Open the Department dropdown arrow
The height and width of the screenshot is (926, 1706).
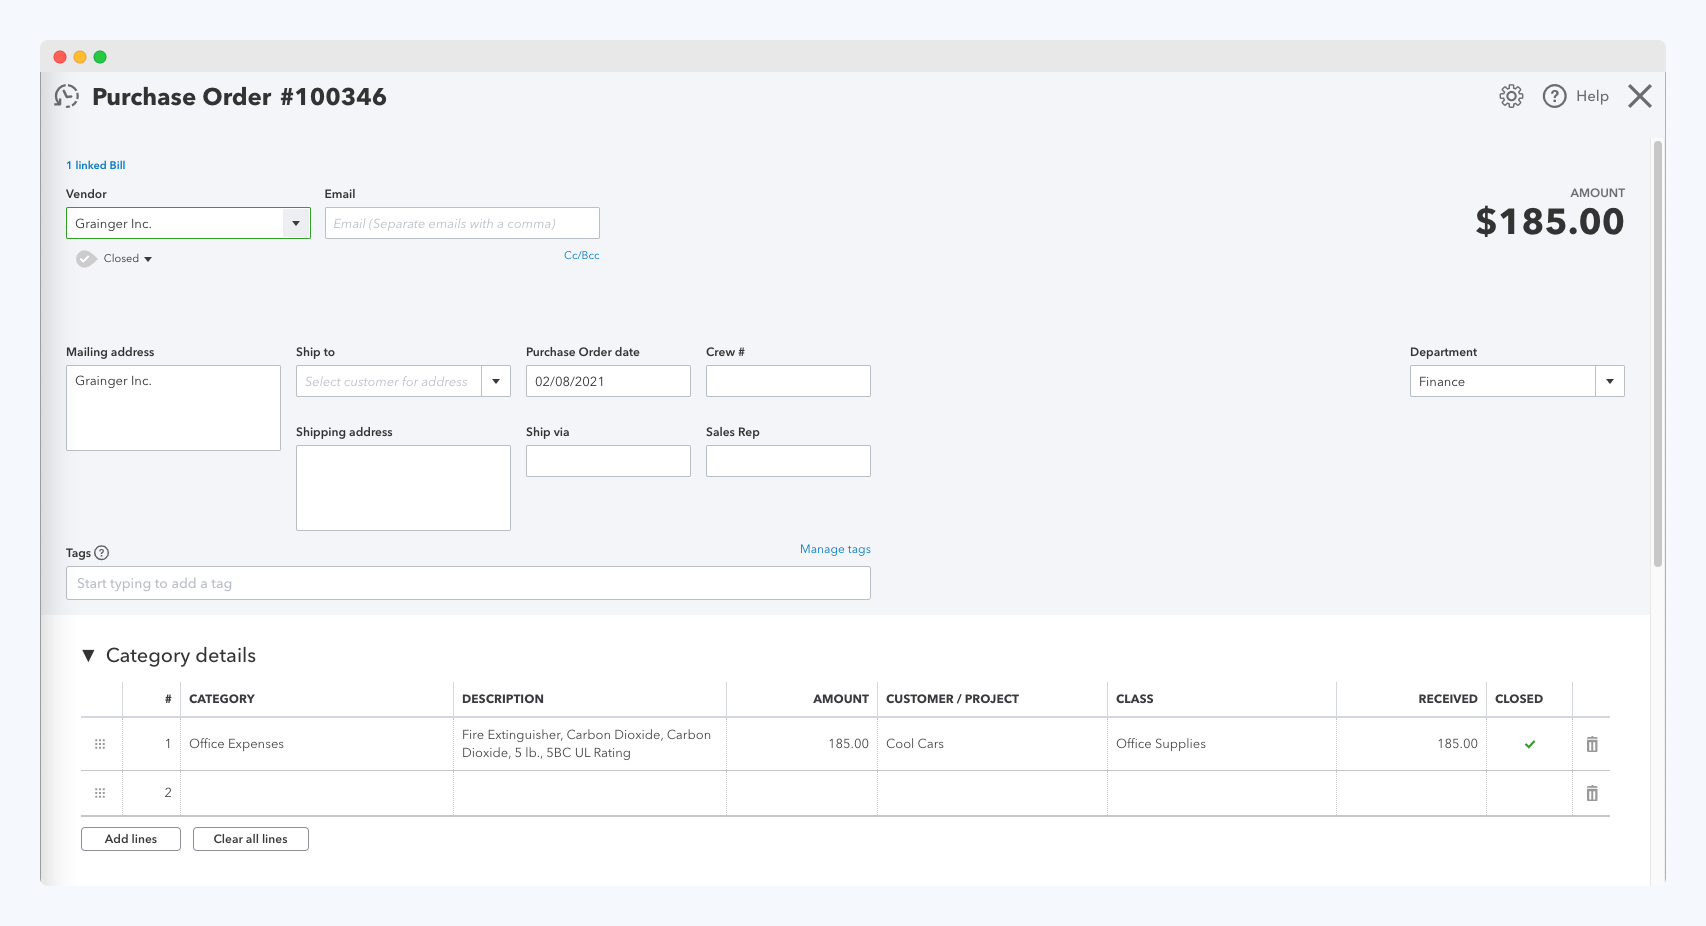[1610, 381]
